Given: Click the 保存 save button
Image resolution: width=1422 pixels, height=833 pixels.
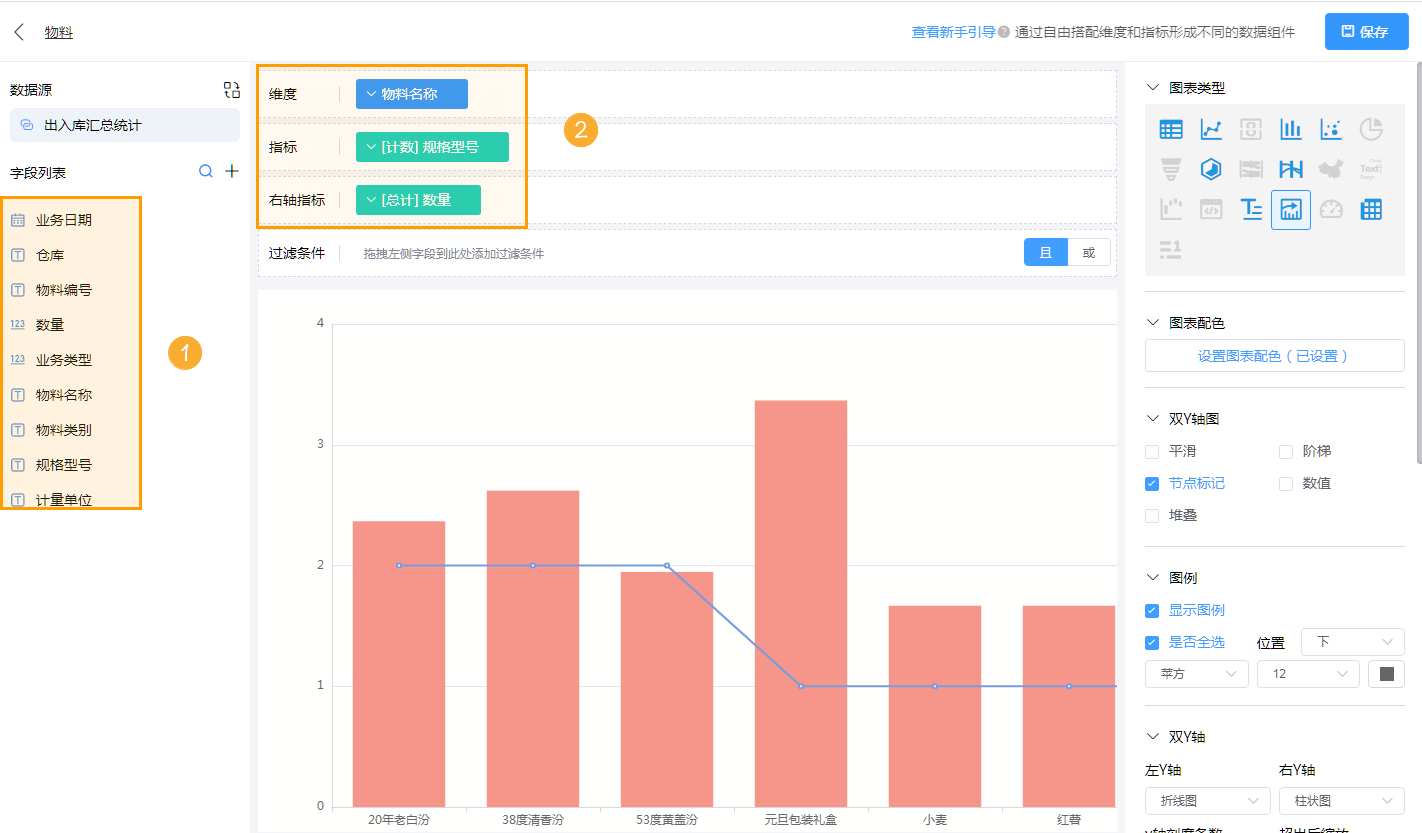Looking at the screenshot, I should (1366, 31).
